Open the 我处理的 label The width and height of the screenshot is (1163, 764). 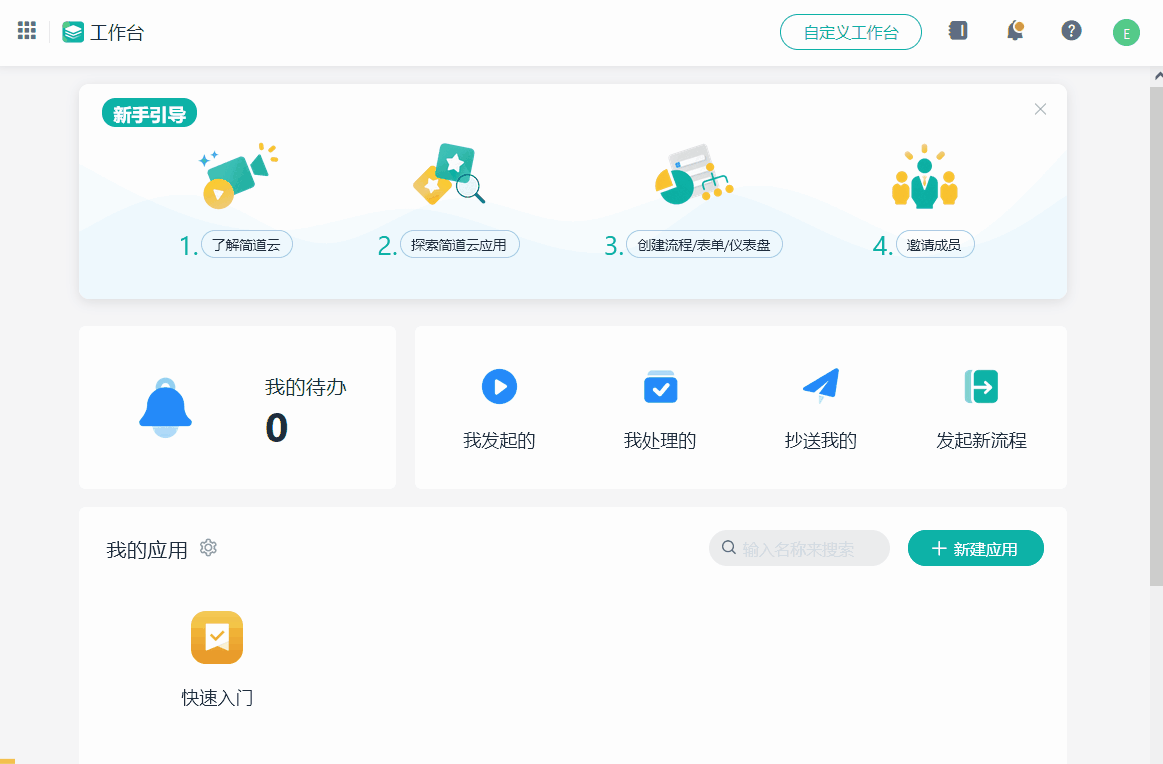tap(660, 441)
